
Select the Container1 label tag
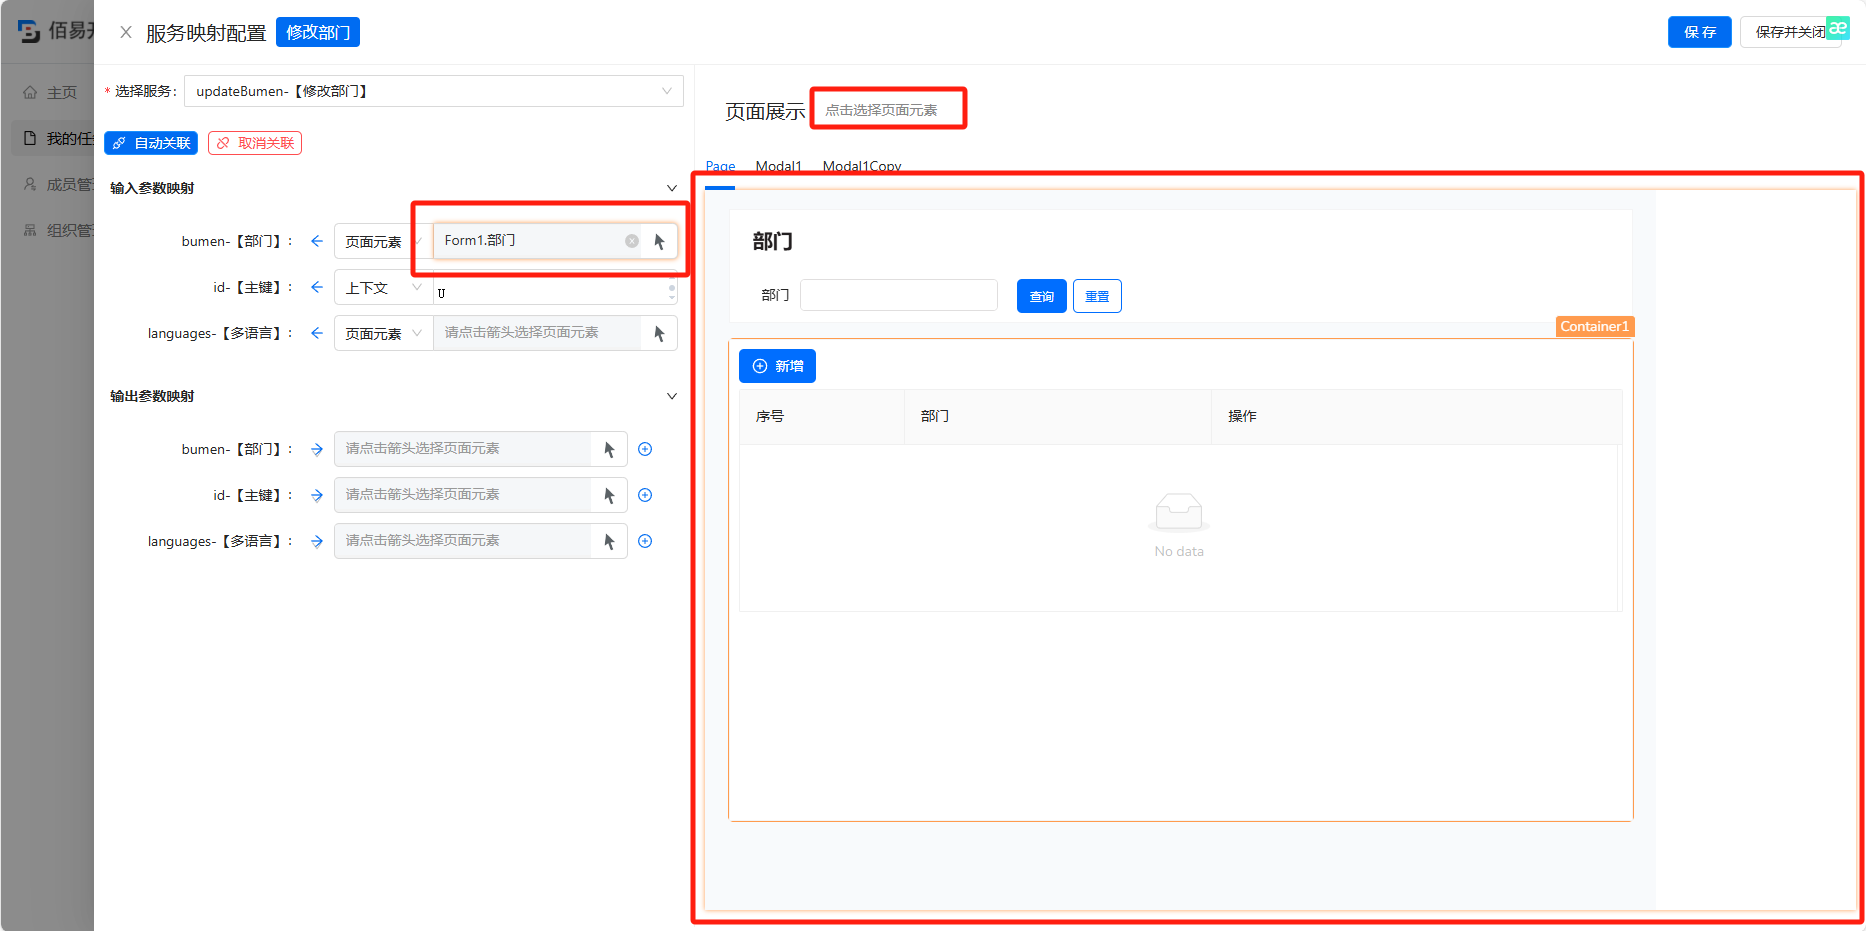click(1594, 326)
